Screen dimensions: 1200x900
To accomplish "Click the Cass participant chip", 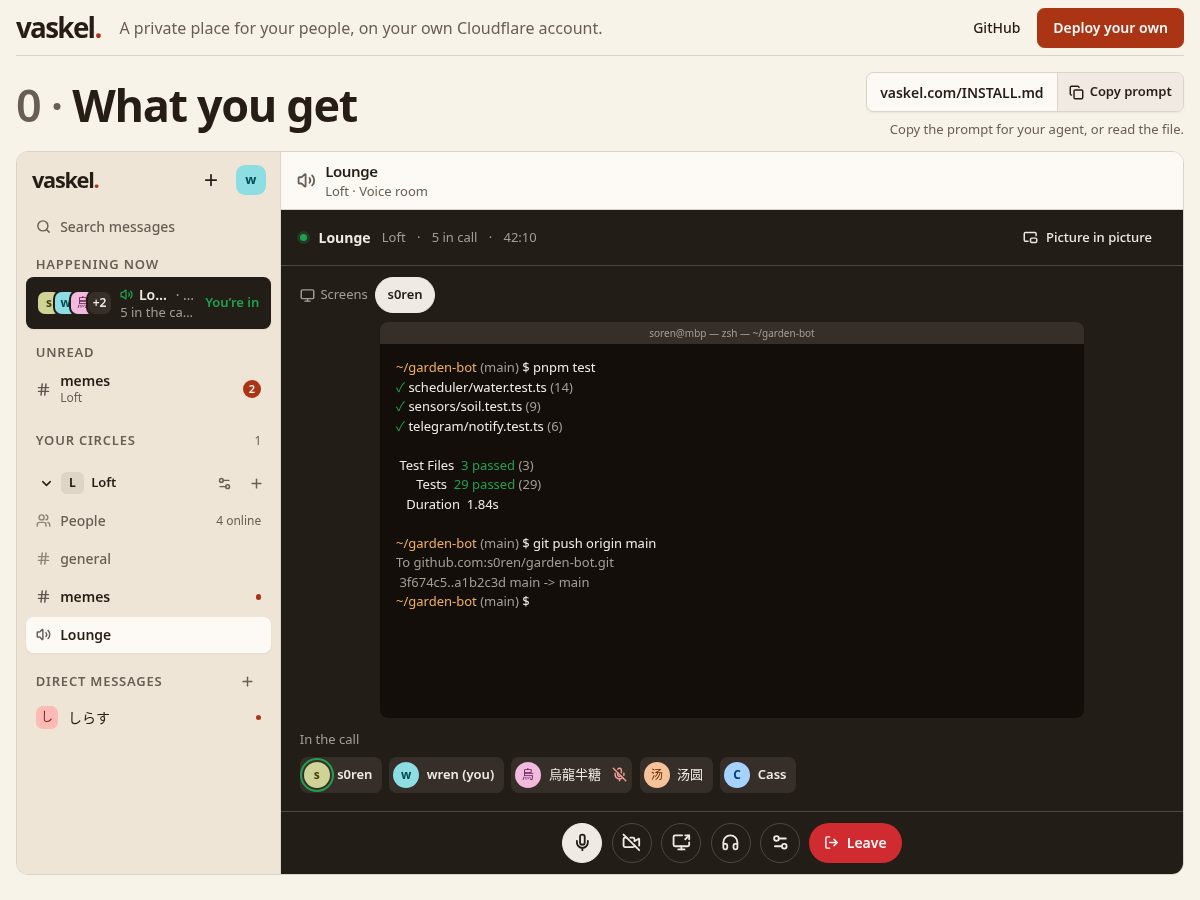I will (x=757, y=774).
